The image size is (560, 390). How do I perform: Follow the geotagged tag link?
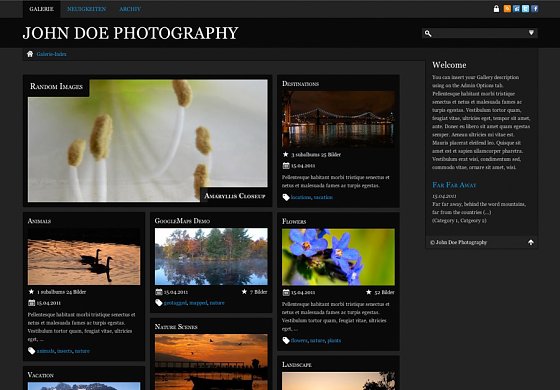click(175, 303)
